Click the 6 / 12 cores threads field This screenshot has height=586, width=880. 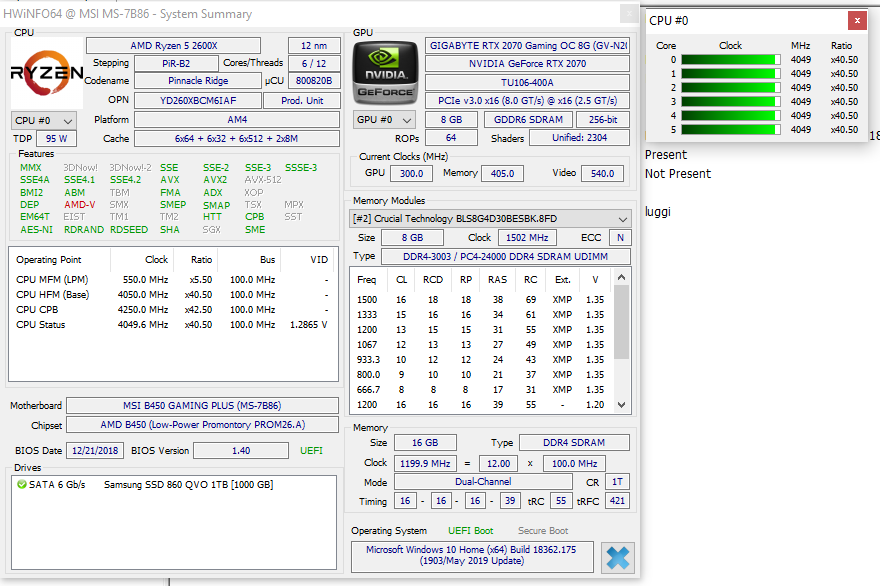(x=314, y=63)
